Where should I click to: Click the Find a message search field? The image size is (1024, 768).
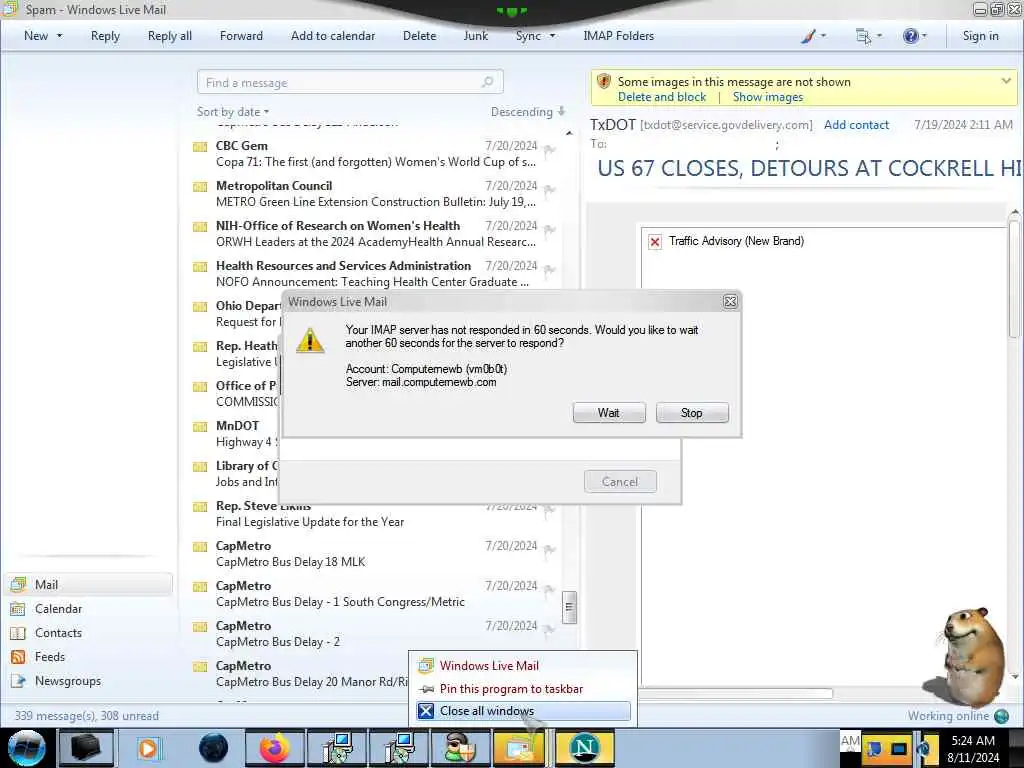pos(350,82)
